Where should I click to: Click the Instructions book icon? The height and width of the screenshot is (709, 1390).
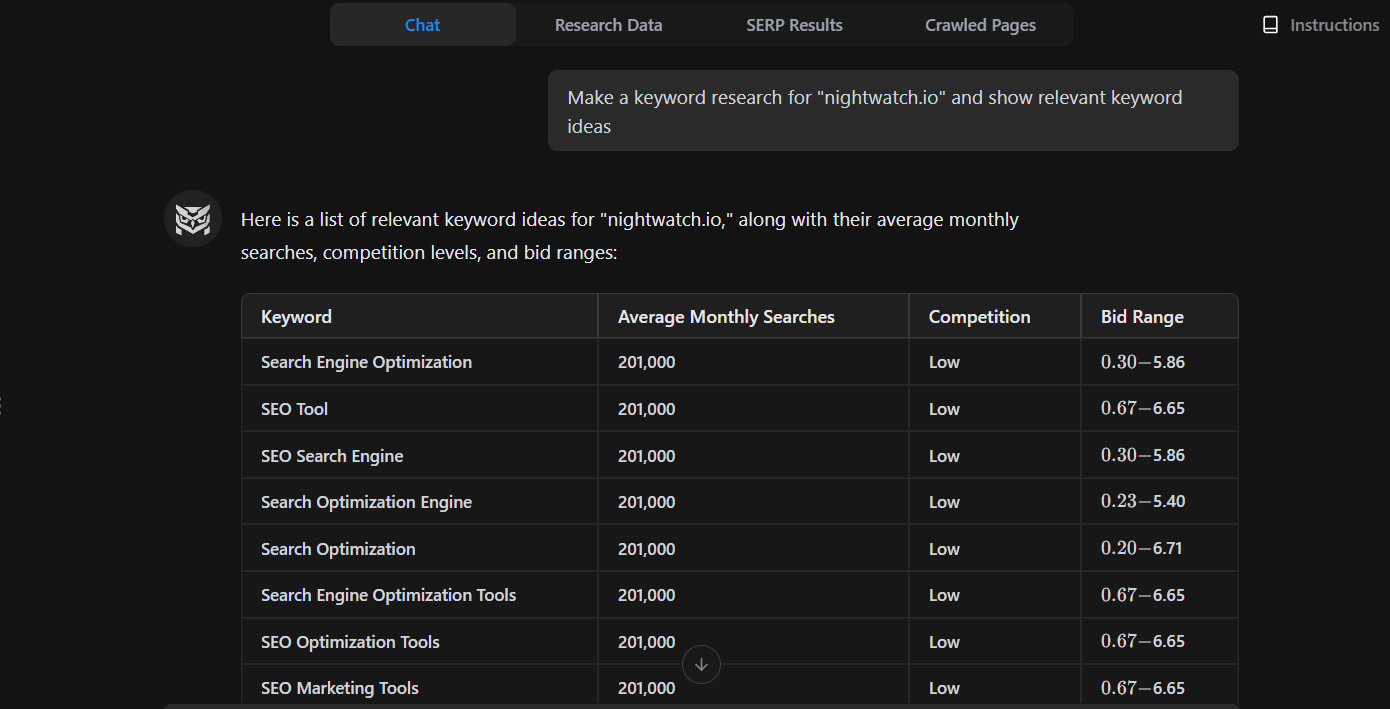1271,24
